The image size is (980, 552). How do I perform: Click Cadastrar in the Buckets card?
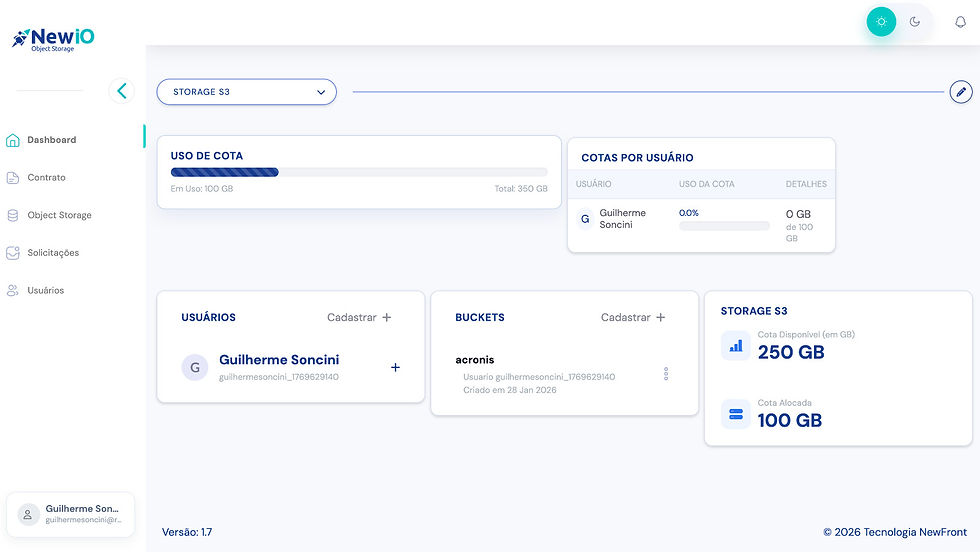[x=633, y=318]
